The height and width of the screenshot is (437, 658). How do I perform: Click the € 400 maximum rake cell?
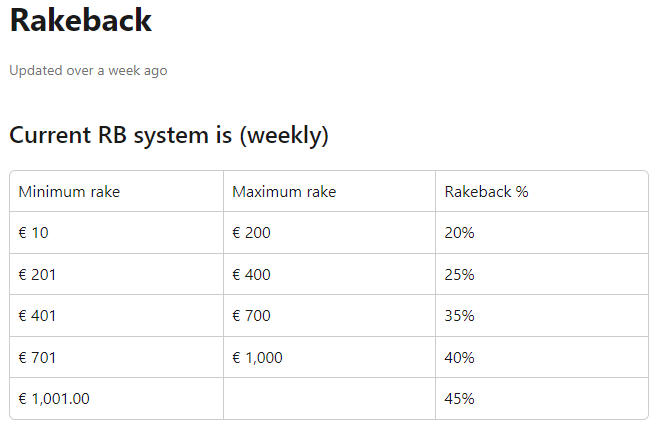click(329, 274)
